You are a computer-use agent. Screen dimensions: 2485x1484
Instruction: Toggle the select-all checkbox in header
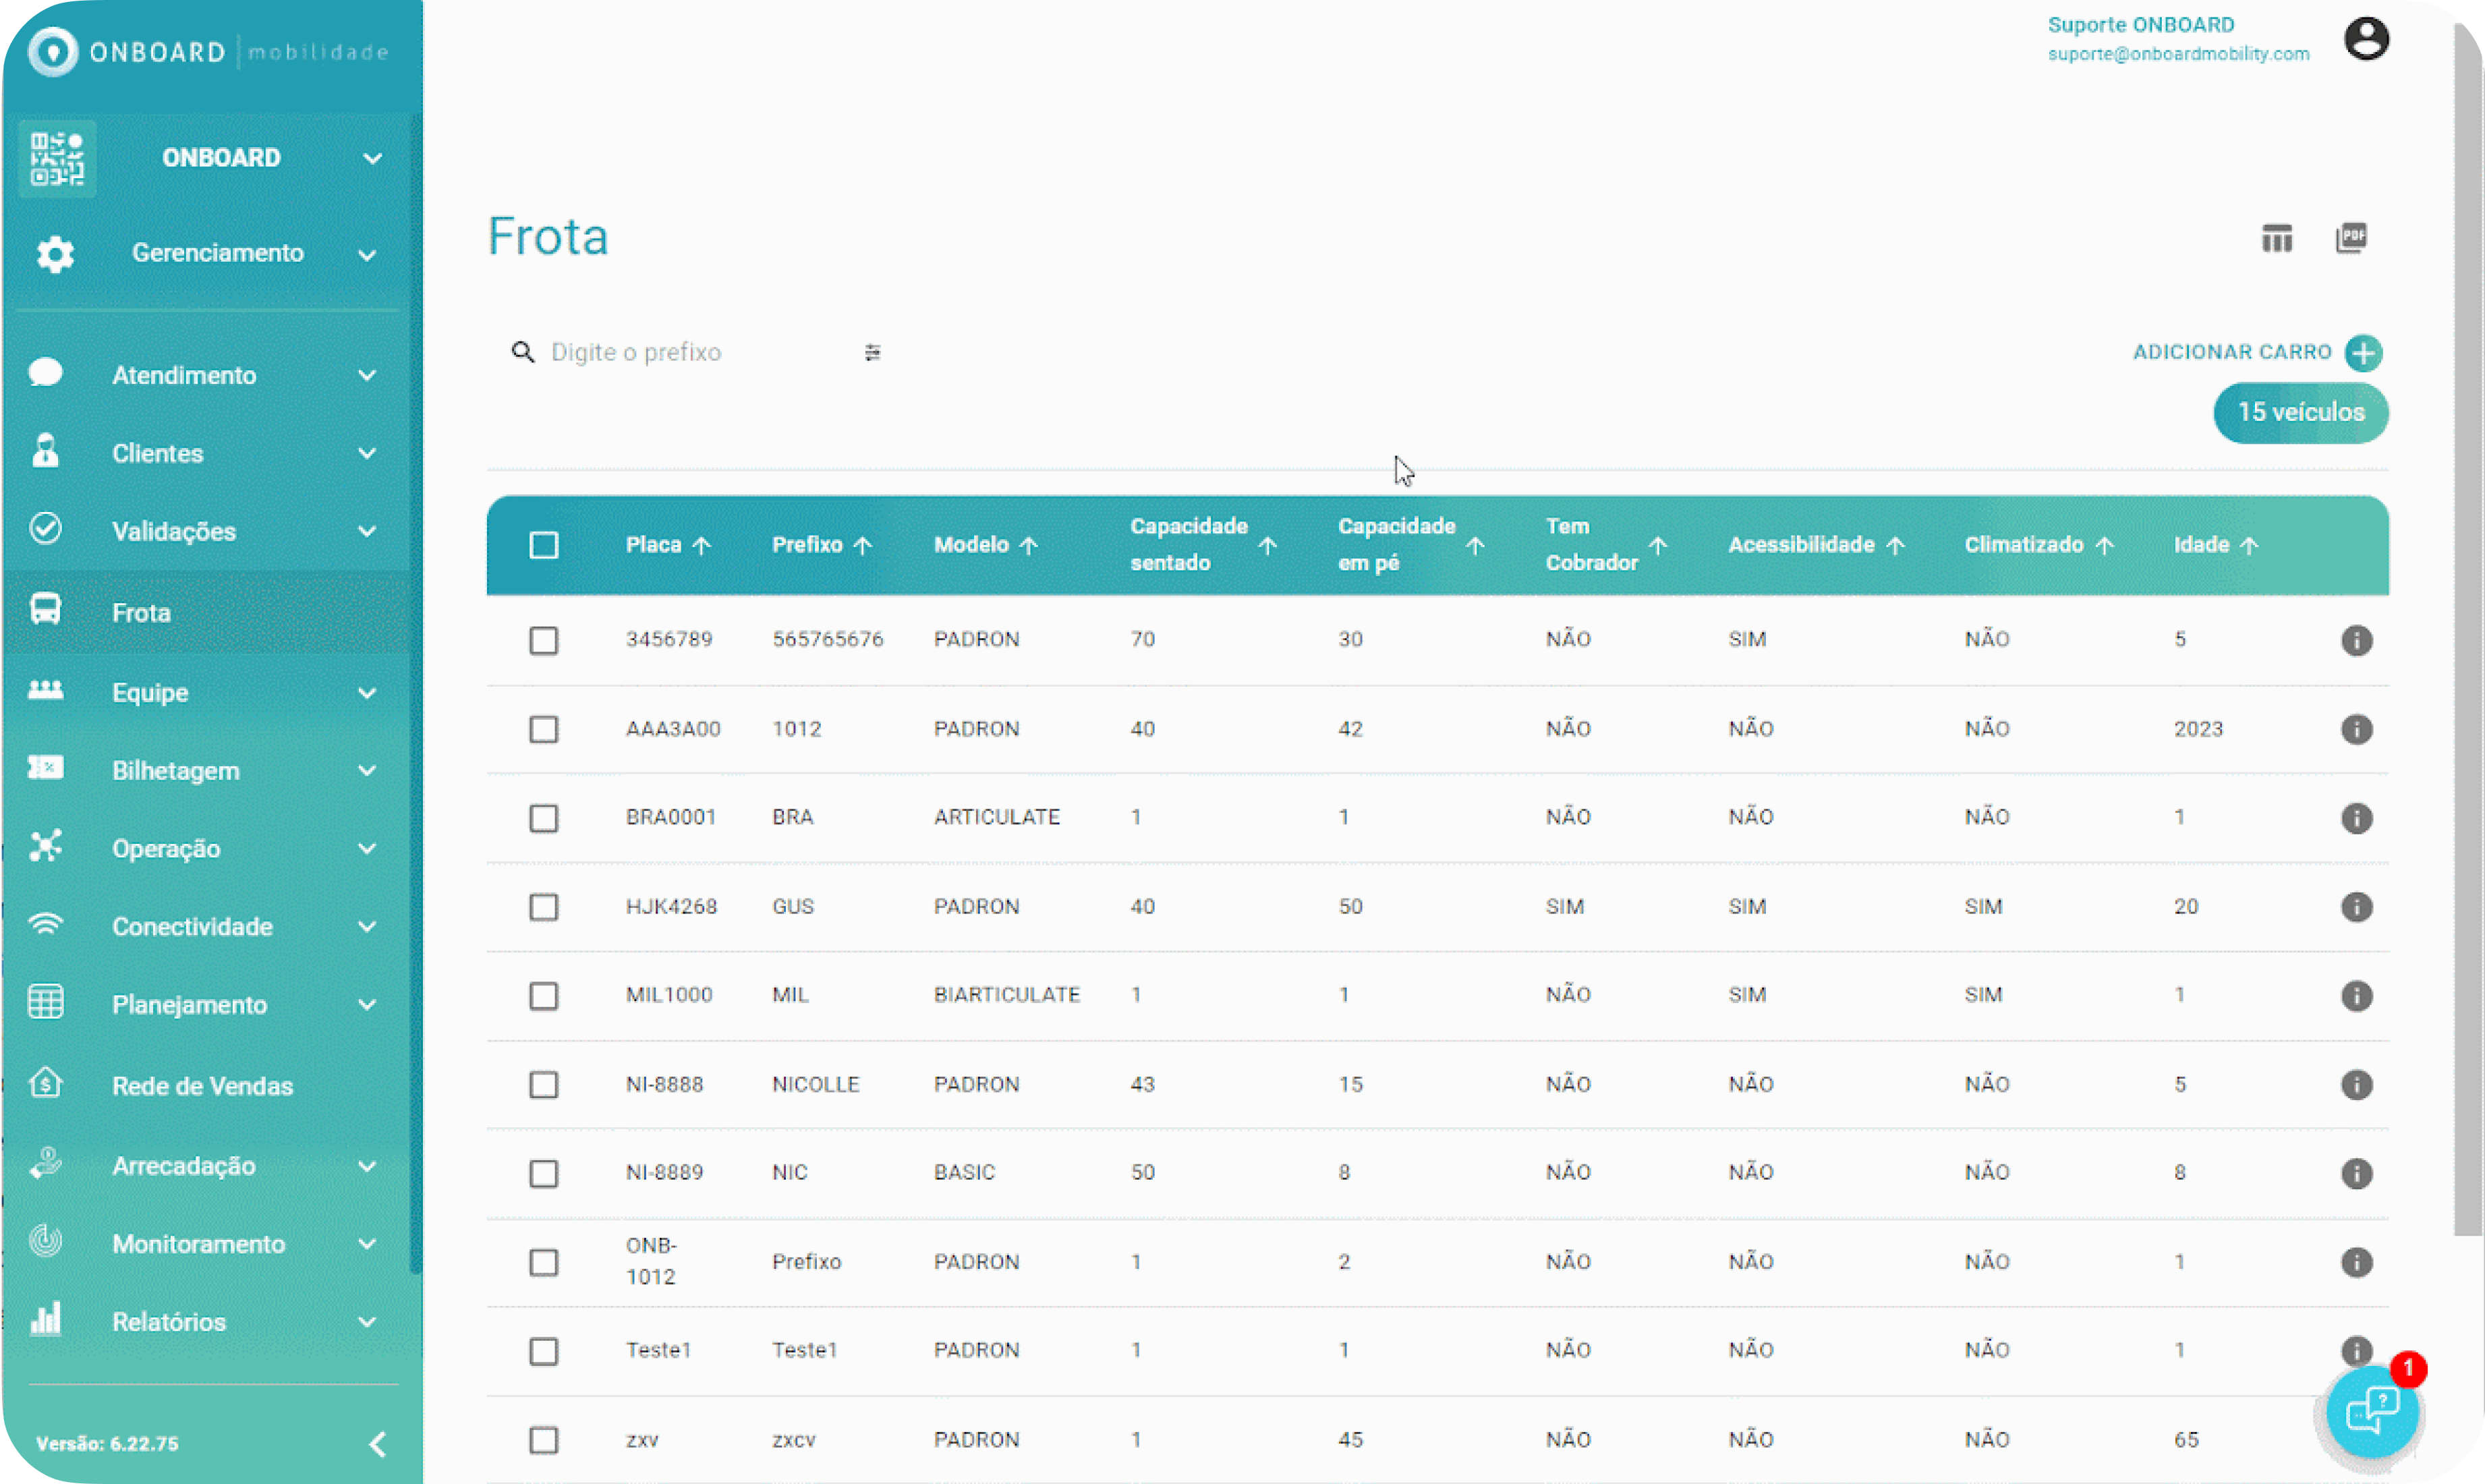[x=544, y=545]
